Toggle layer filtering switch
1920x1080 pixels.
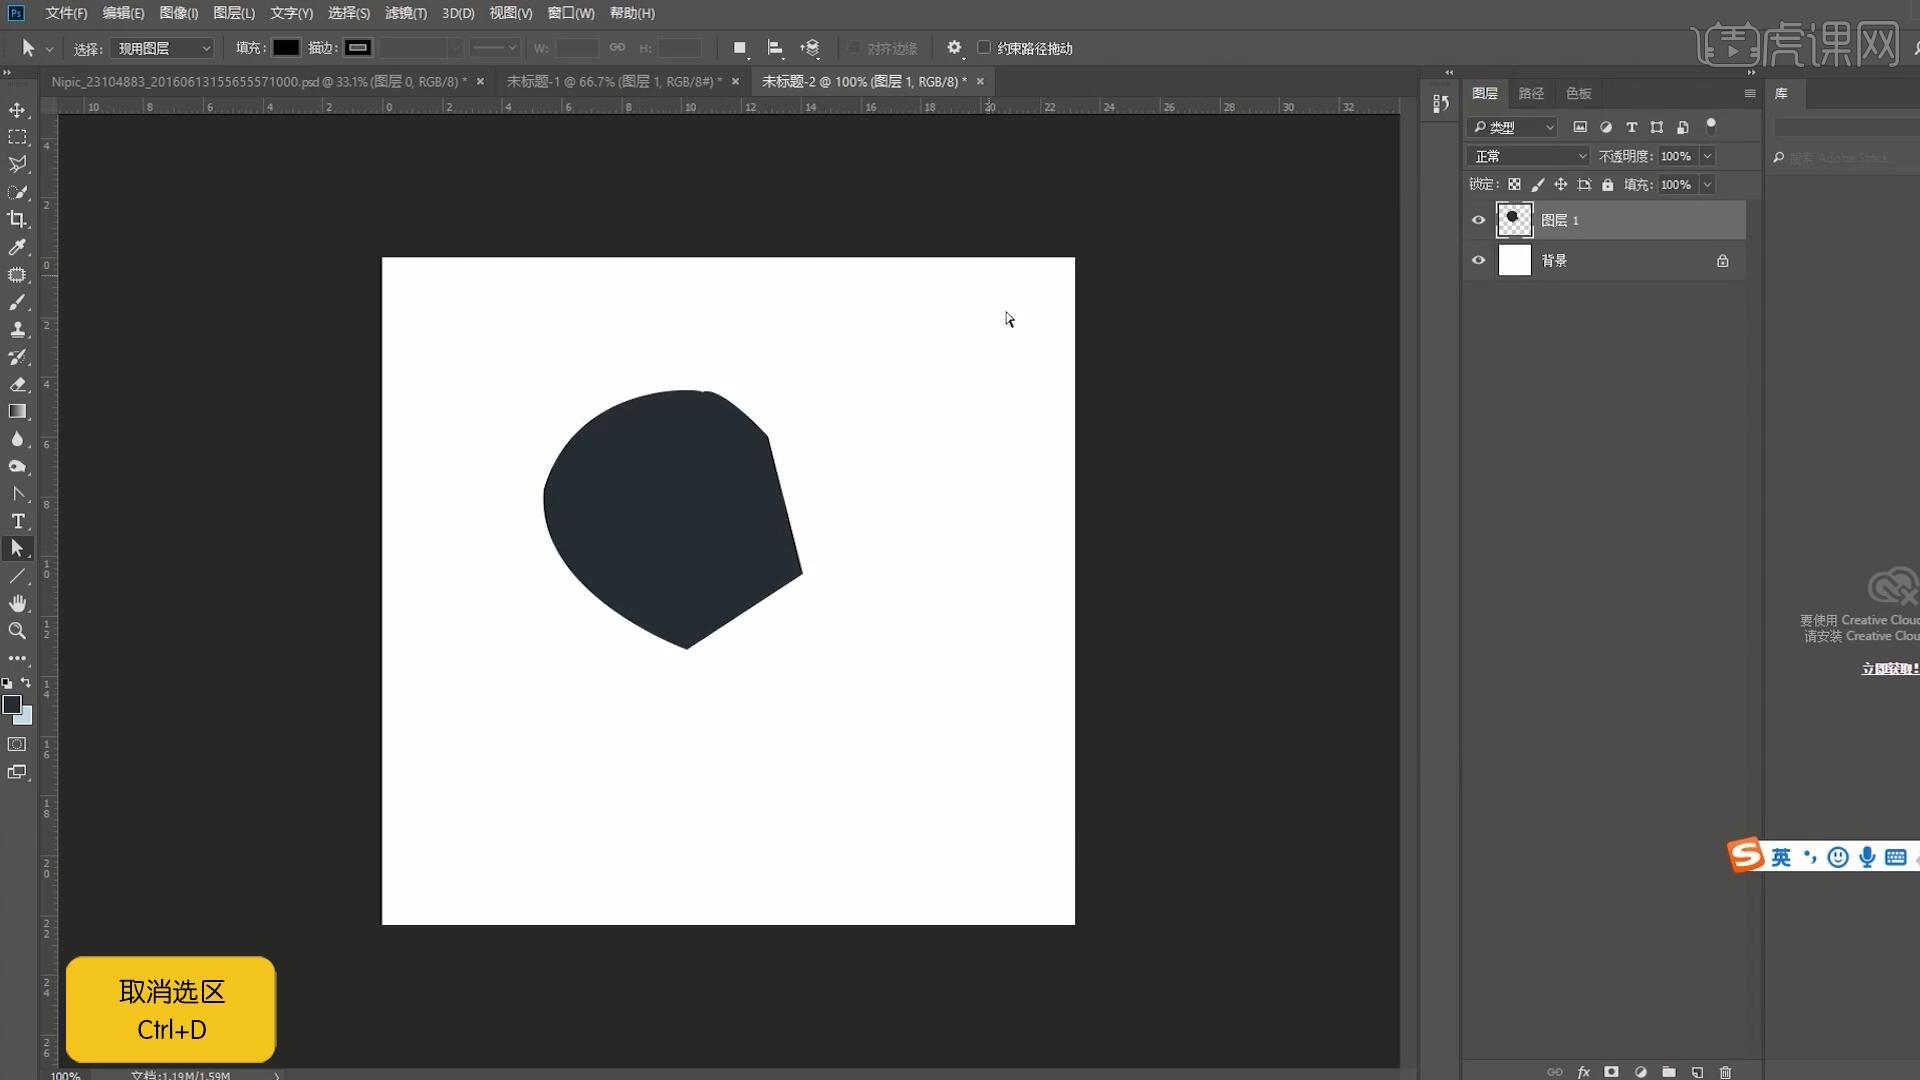click(1711, 126)
